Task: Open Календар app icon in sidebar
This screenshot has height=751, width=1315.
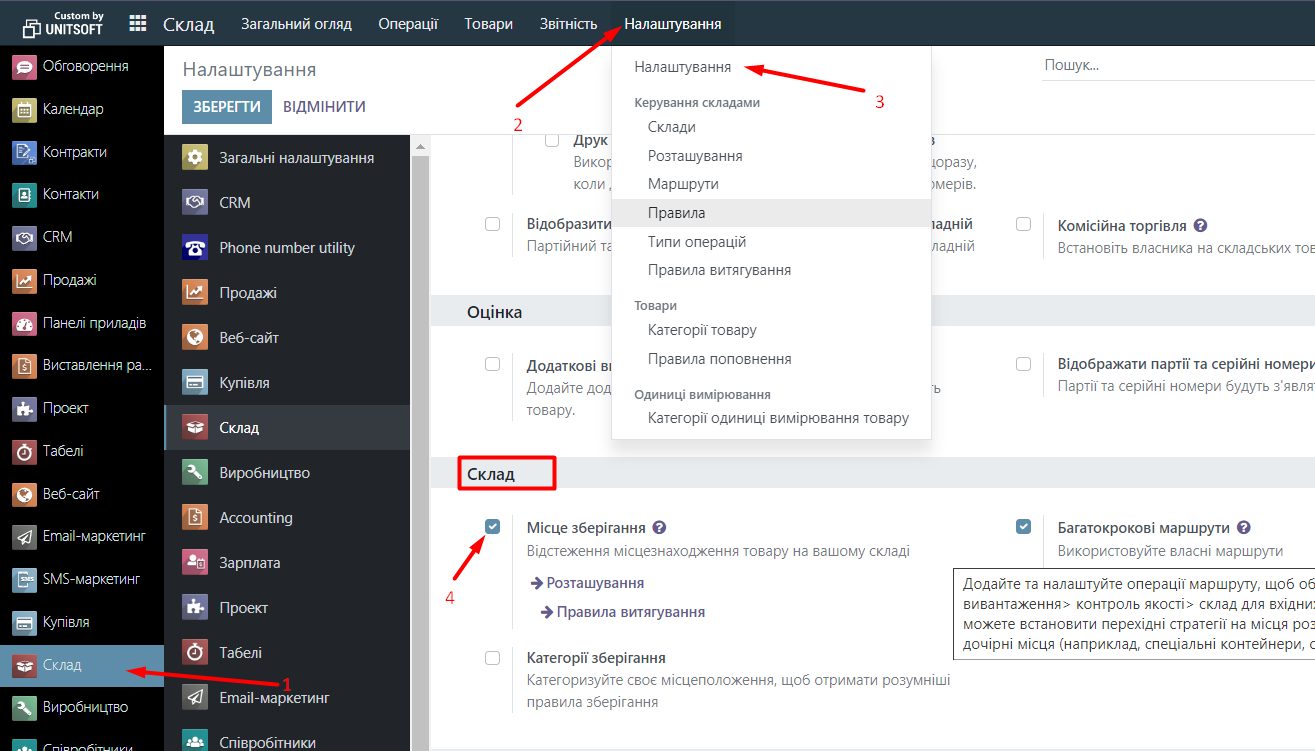Action: tap(25, 110)
